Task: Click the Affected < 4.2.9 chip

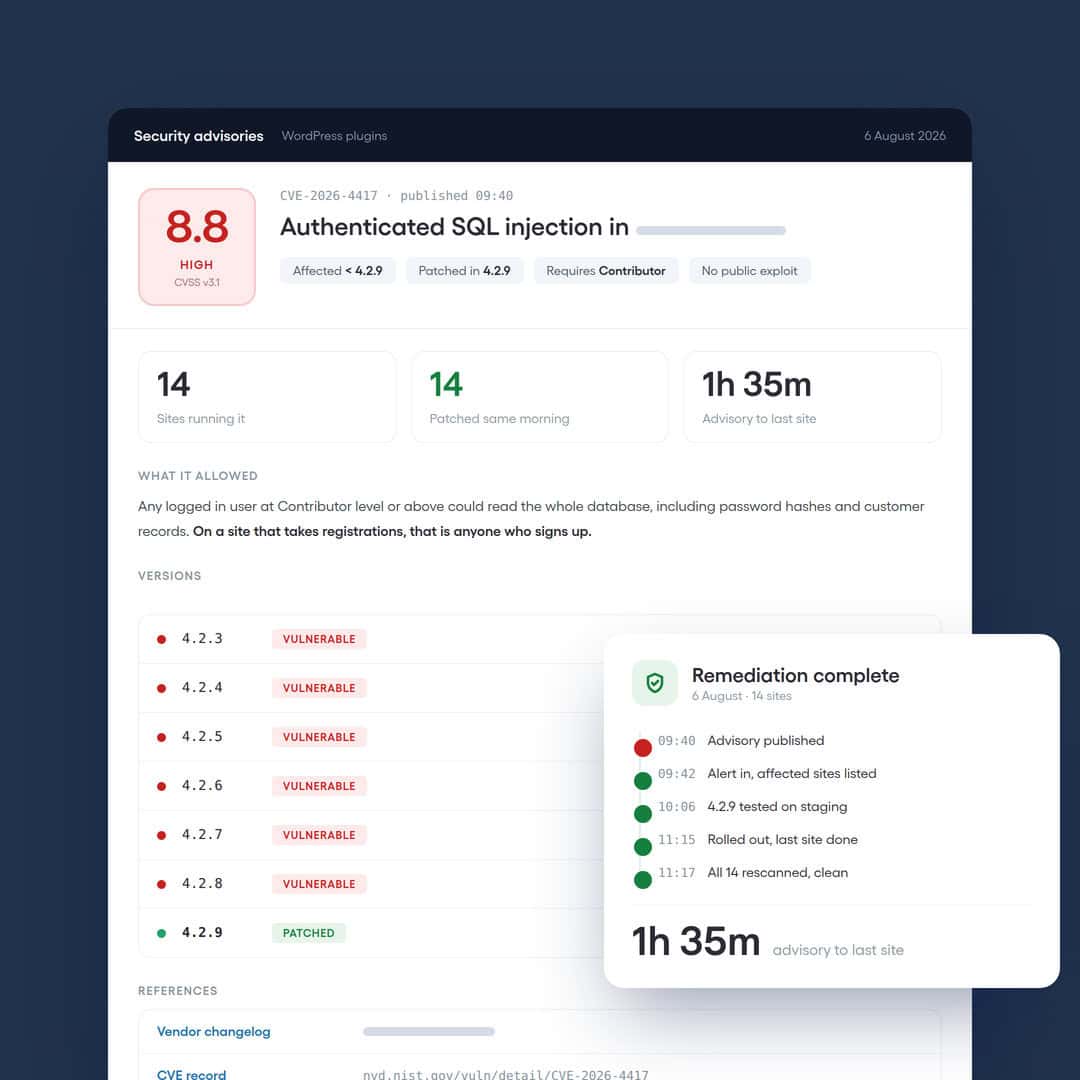Action: [338, 271]
